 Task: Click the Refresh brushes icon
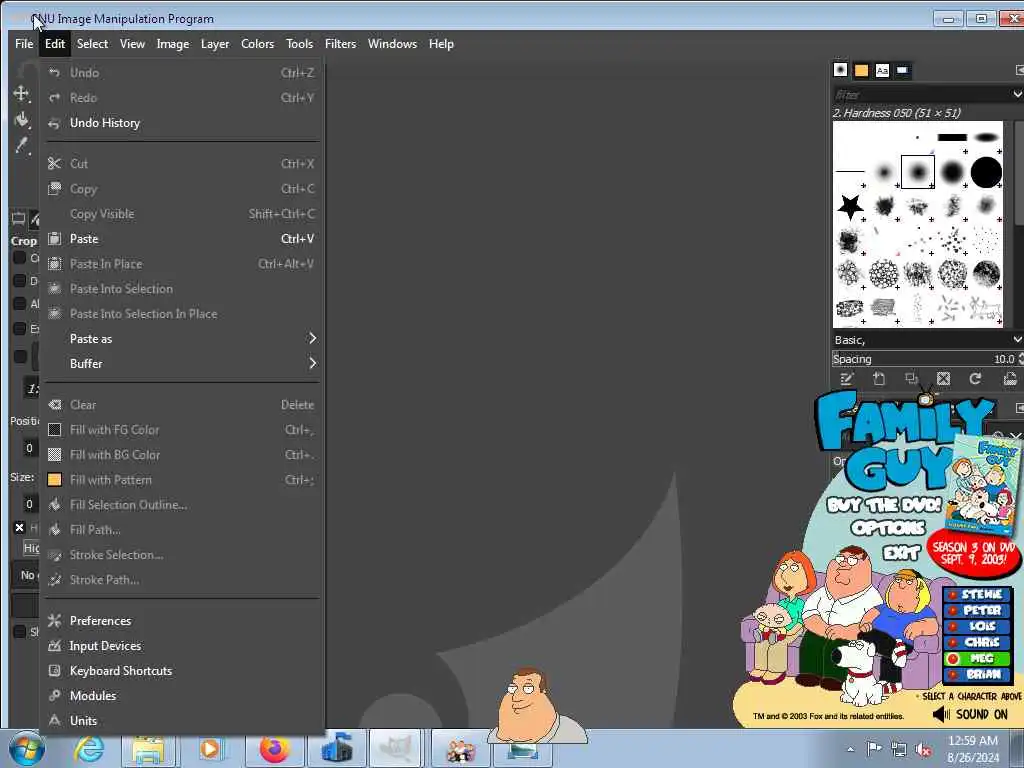click(x=976, y=379)
